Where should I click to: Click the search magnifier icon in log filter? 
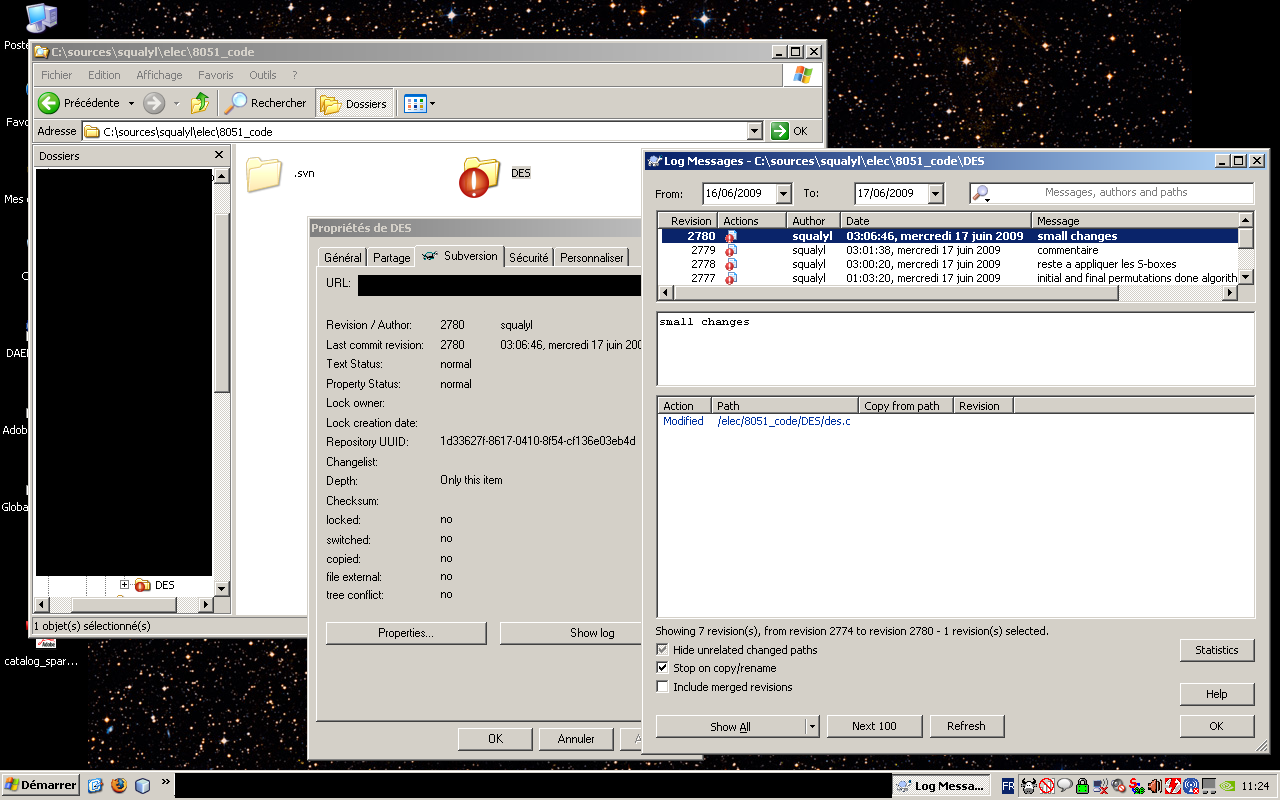point(981,193)
